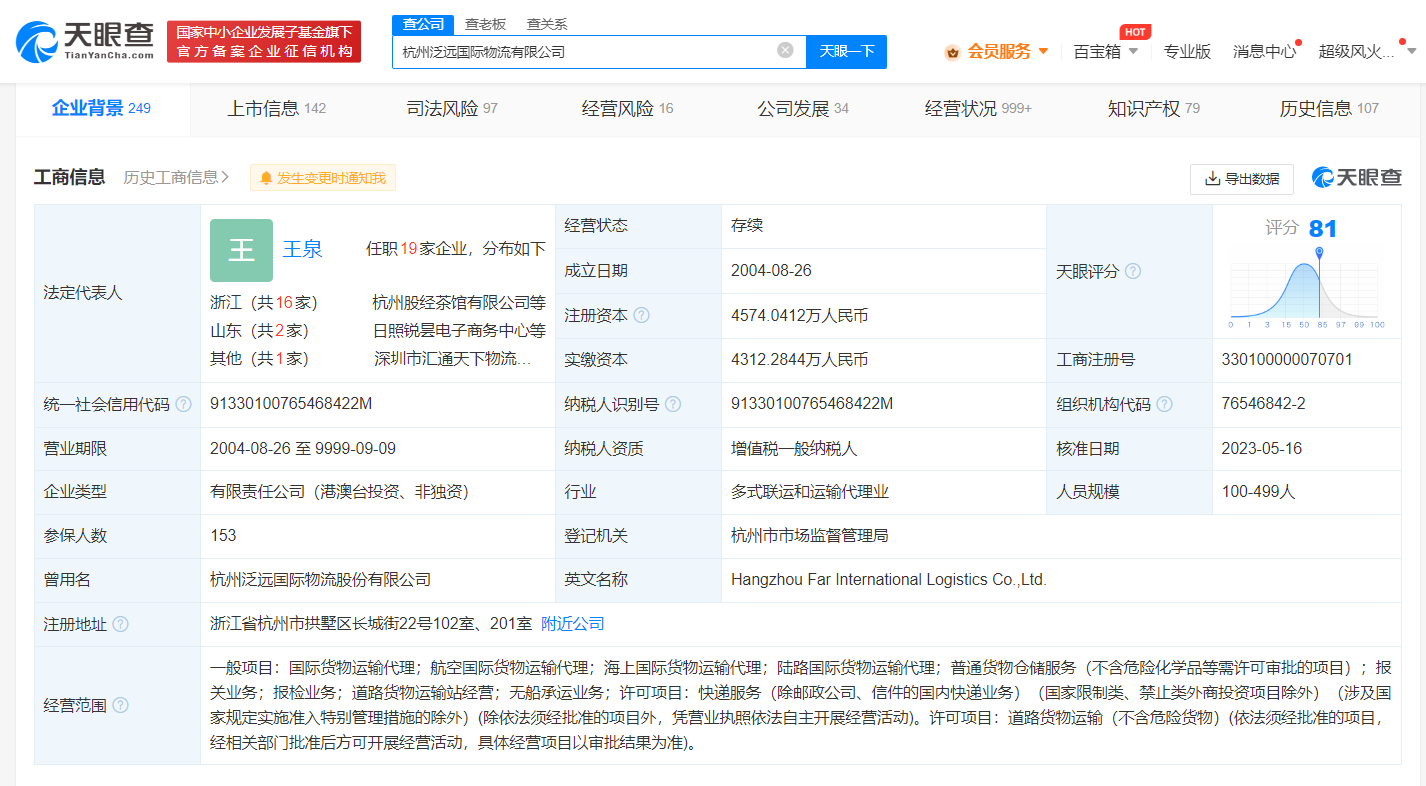Click help icon next to 纳税人识别号
Image resolution: width=1426 pixels, height=786 pixels.
673,404
